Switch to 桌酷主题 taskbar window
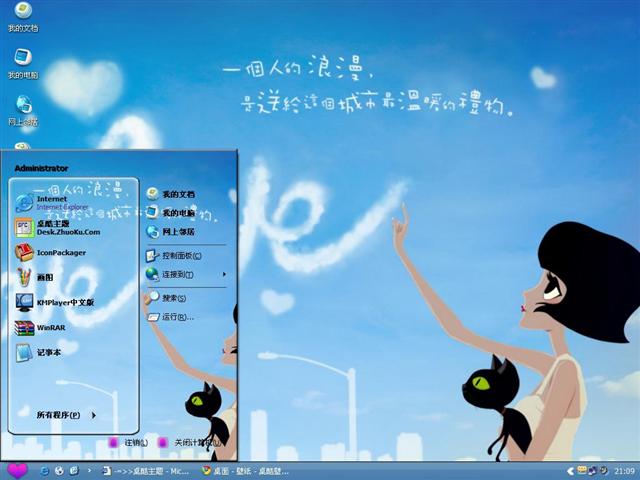The width and height of the screenshot is (640, 480). point(145,471)
